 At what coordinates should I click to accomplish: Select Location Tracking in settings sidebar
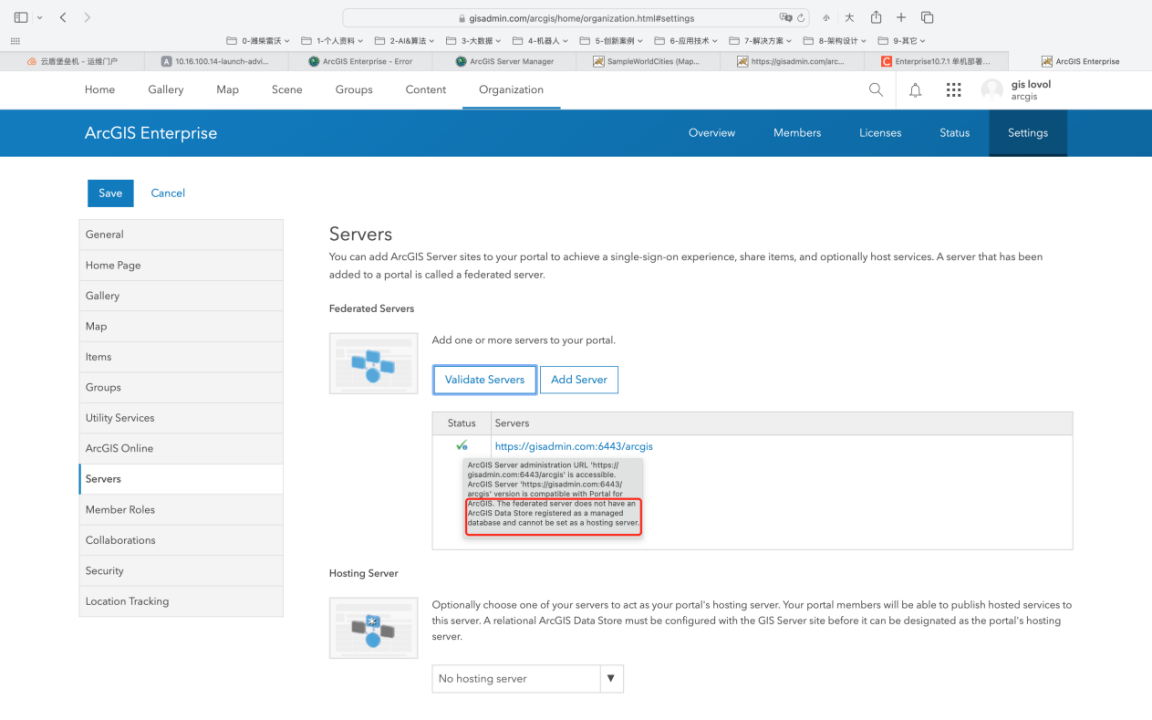[x=181, y=601]
